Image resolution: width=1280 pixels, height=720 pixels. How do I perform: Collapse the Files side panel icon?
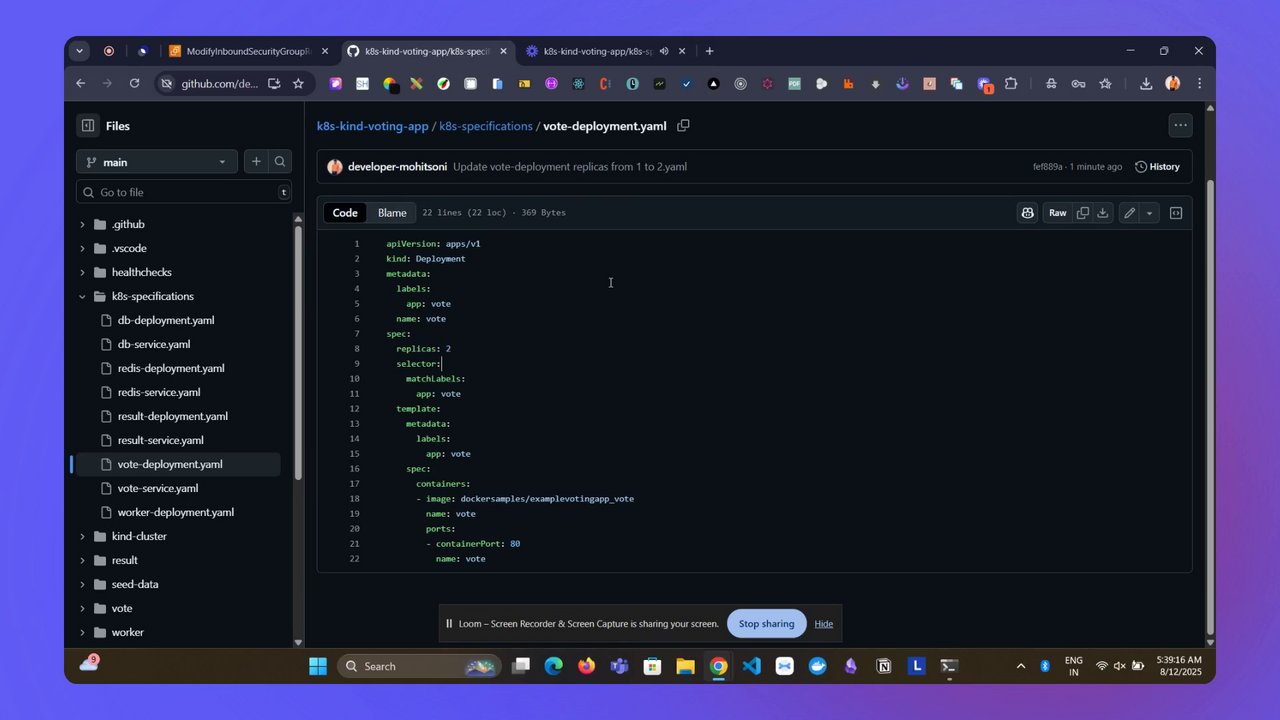[88, 126]
